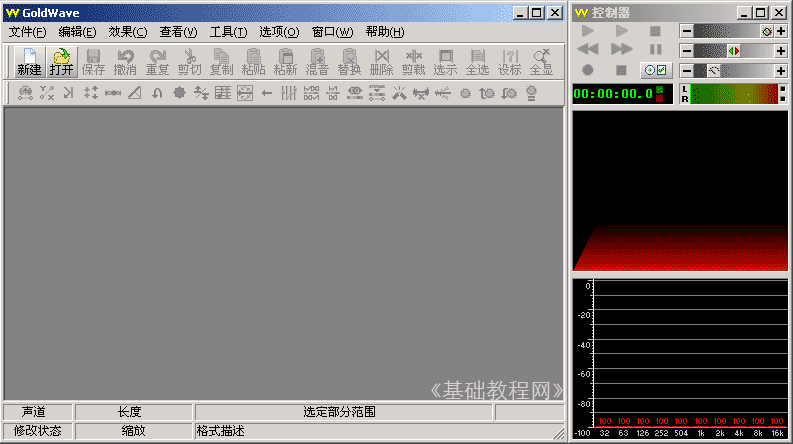Click the pause button in the controller
The height and width of the screenshot is (444, 793).
(x=655, y=49)
